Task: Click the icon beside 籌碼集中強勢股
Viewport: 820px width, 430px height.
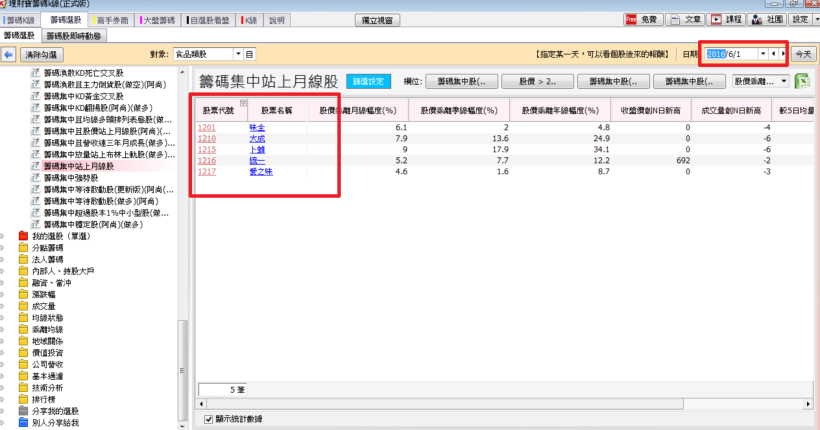Action: tap(36, 178)
